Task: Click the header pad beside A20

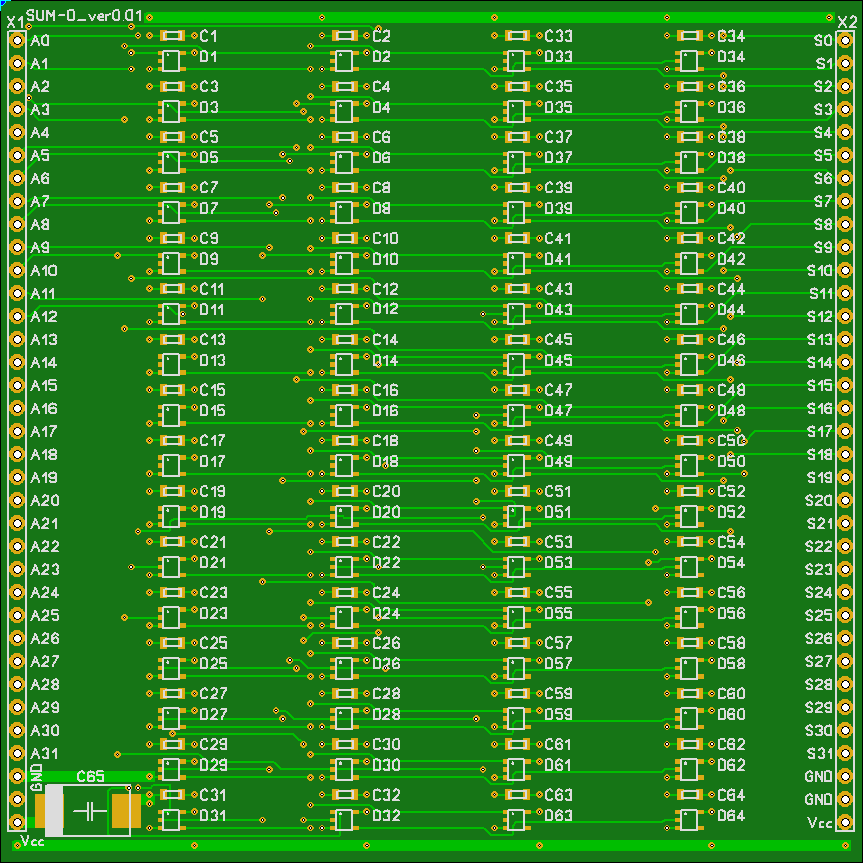Action: click(17, 500)
